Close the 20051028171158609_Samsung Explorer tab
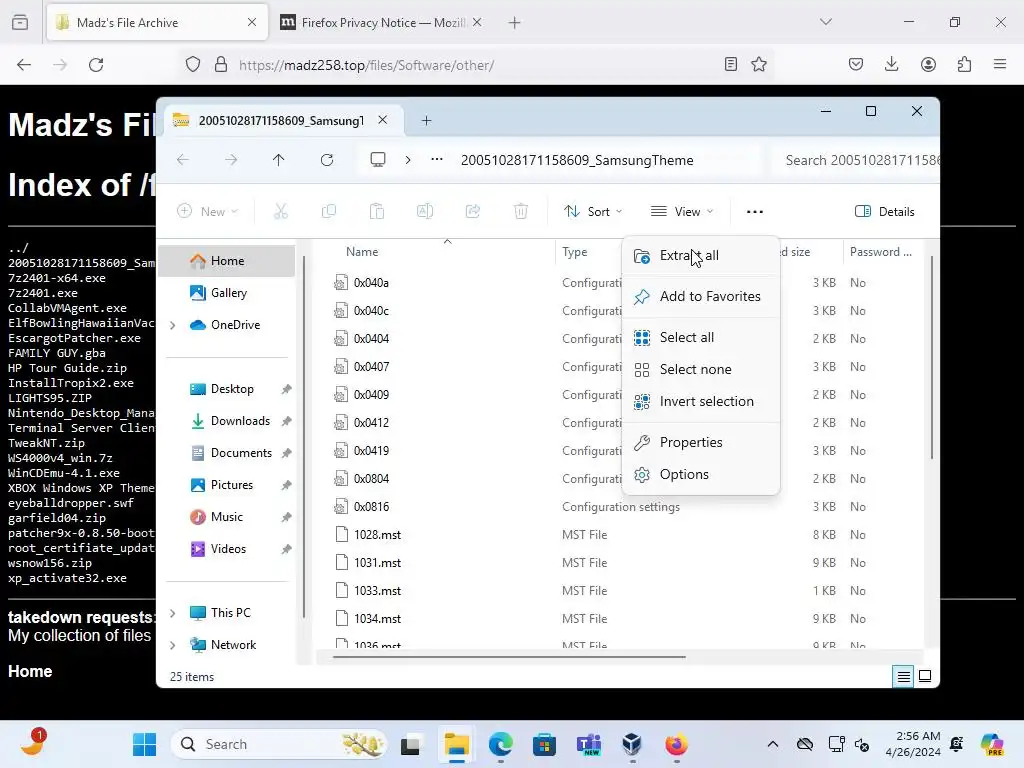1024x768 pixels. point(383,120)
